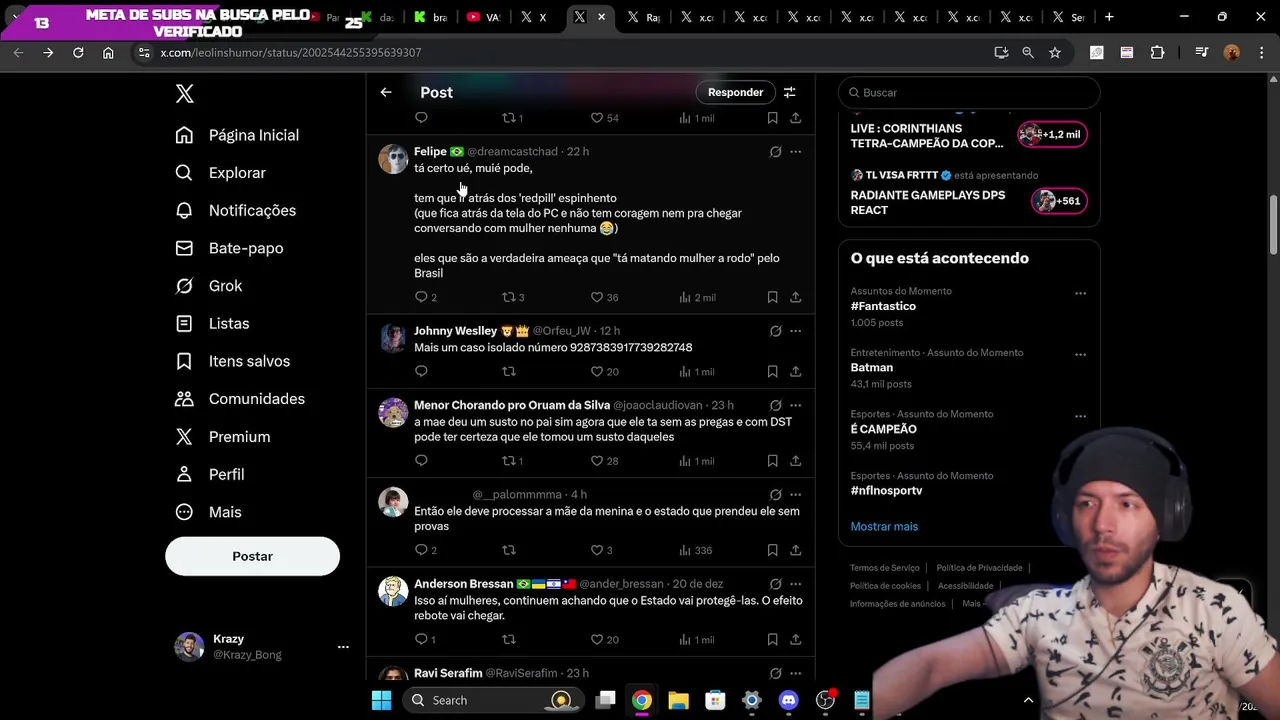Open File Explorer from taskbar
This screenshot has height=720, width=1280.
(678, 700)
